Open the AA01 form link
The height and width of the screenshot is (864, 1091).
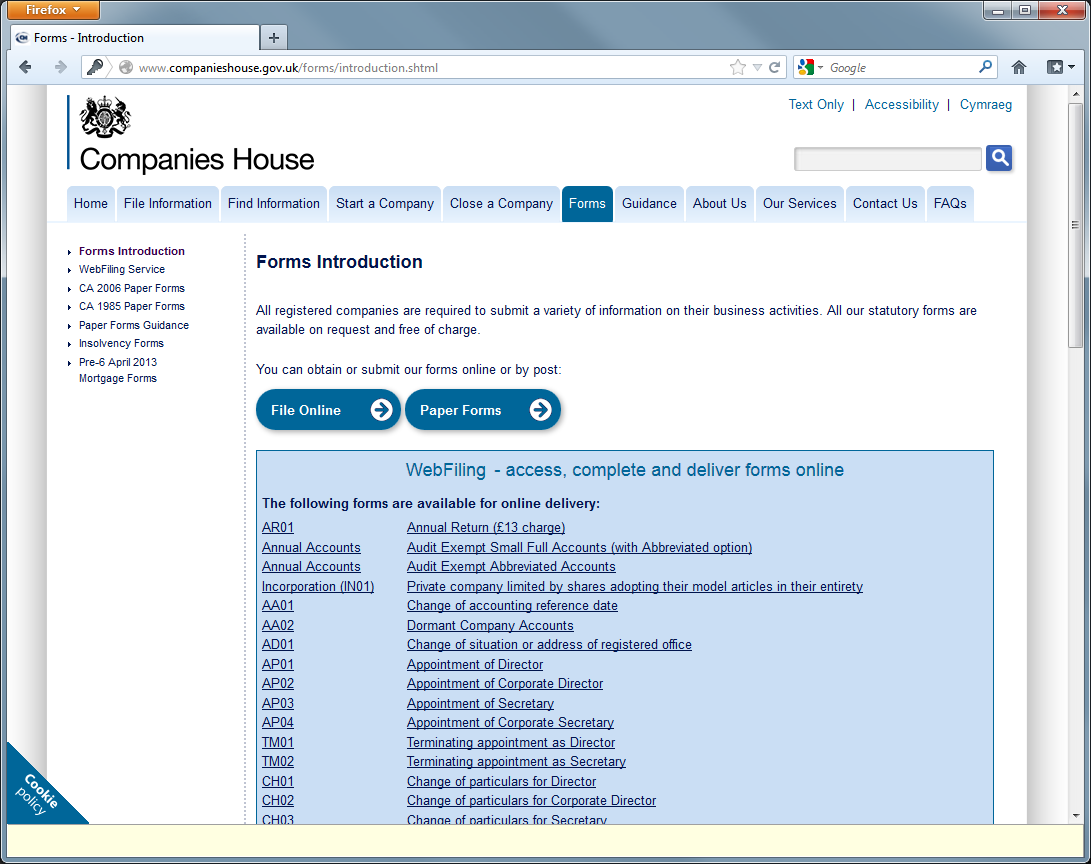tap(278, 605)
